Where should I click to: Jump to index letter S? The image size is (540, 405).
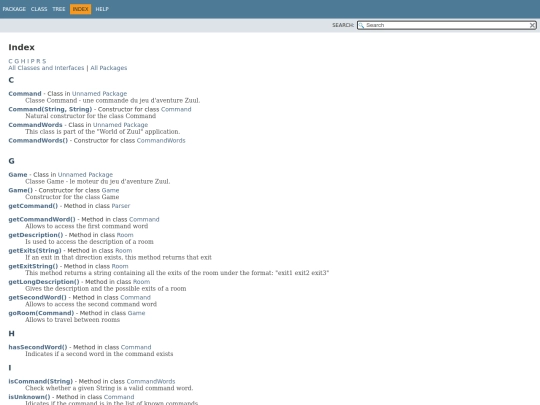pyautogui.click(x=44, y=61)
